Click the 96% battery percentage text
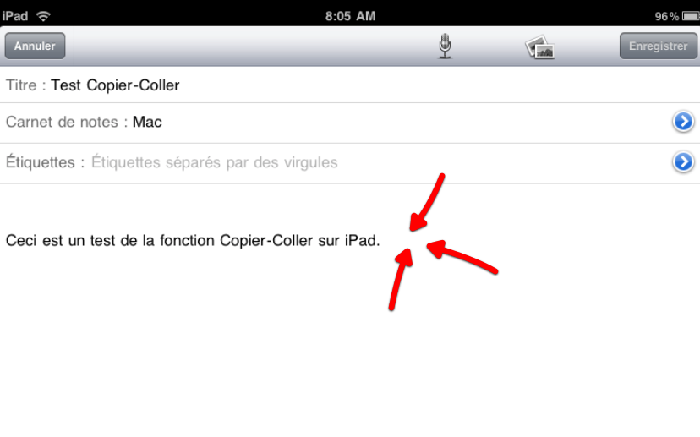Image resolution: width=700 pixels, height=437 pixels. click(667, 17)
